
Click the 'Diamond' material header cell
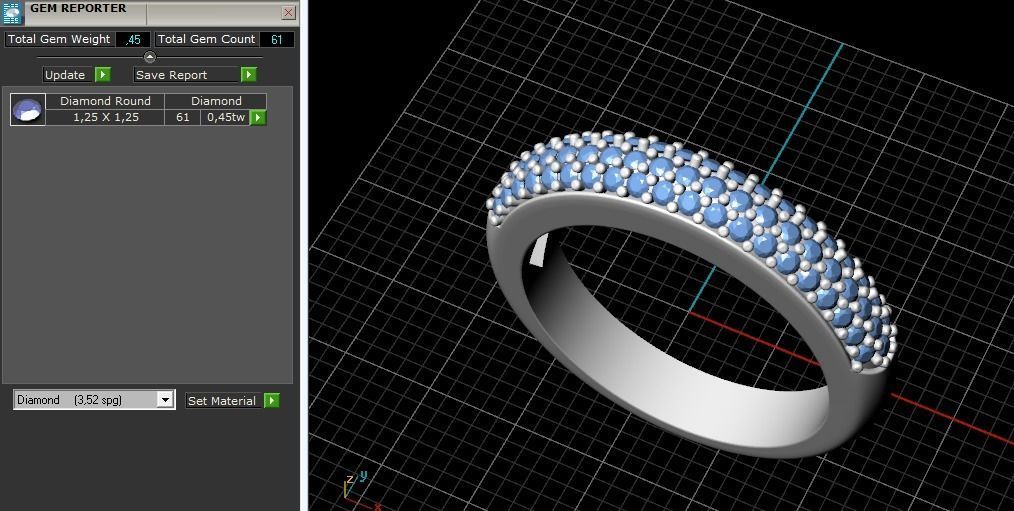point(216,101)
